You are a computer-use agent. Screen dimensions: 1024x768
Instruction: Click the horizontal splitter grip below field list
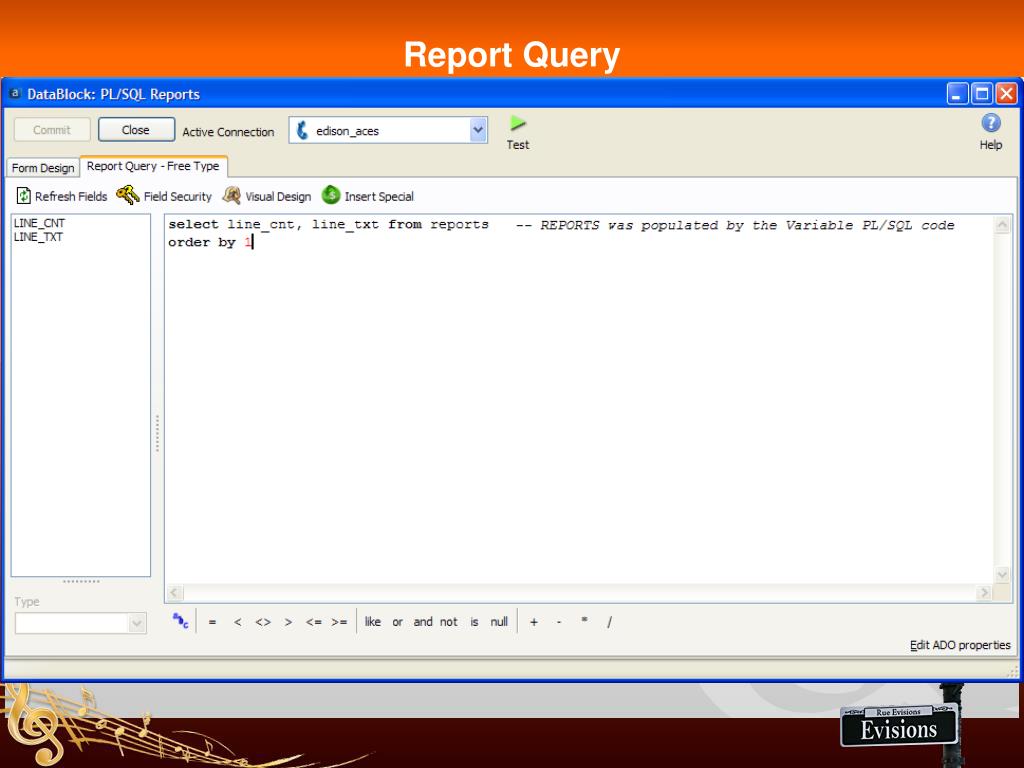81,581
